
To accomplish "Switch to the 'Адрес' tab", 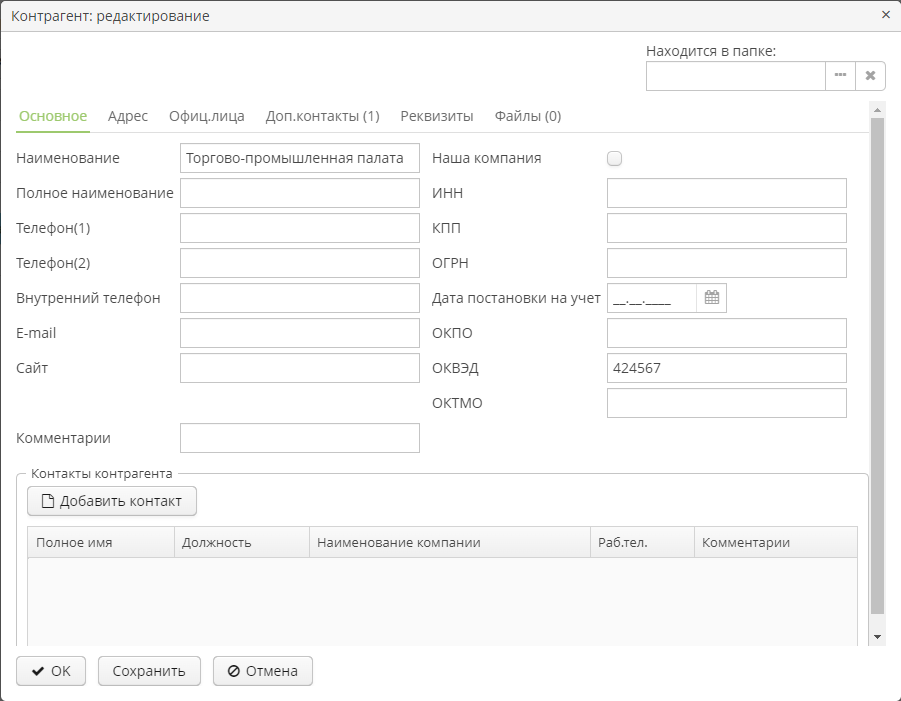I will point(128,116).
